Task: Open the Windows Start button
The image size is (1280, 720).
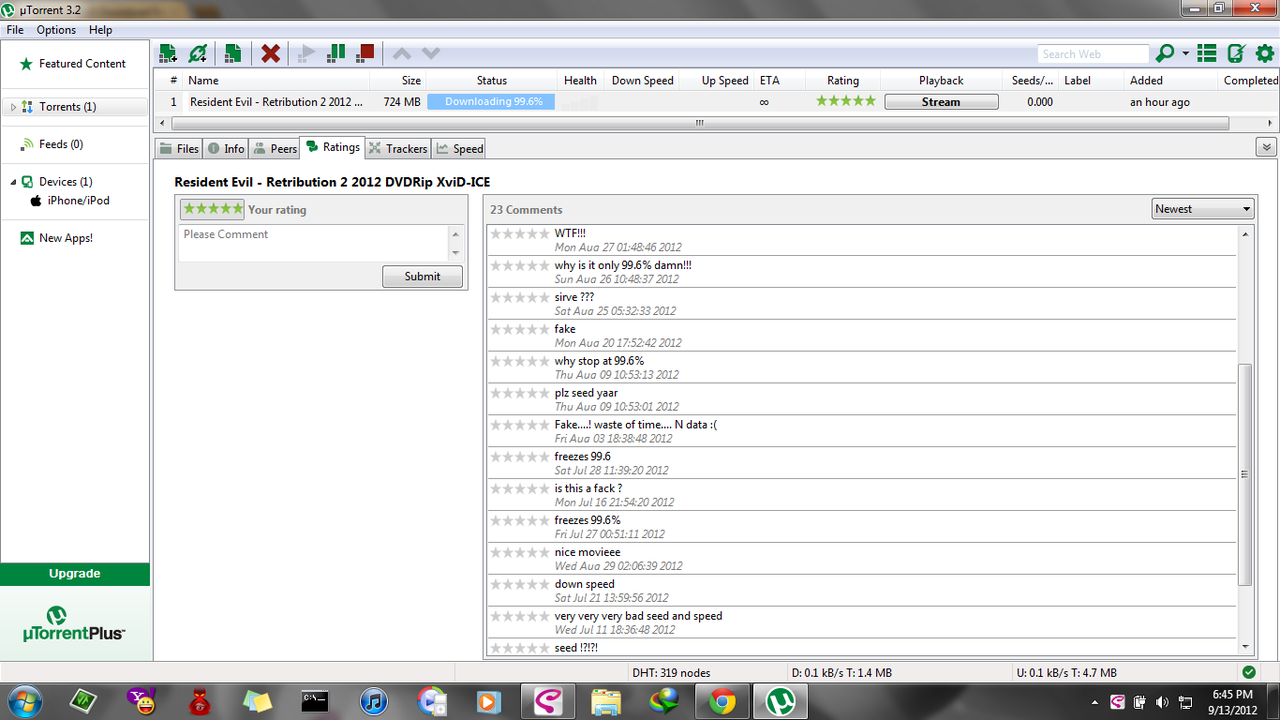Action: pyautogui.click(x=22, y=701)
